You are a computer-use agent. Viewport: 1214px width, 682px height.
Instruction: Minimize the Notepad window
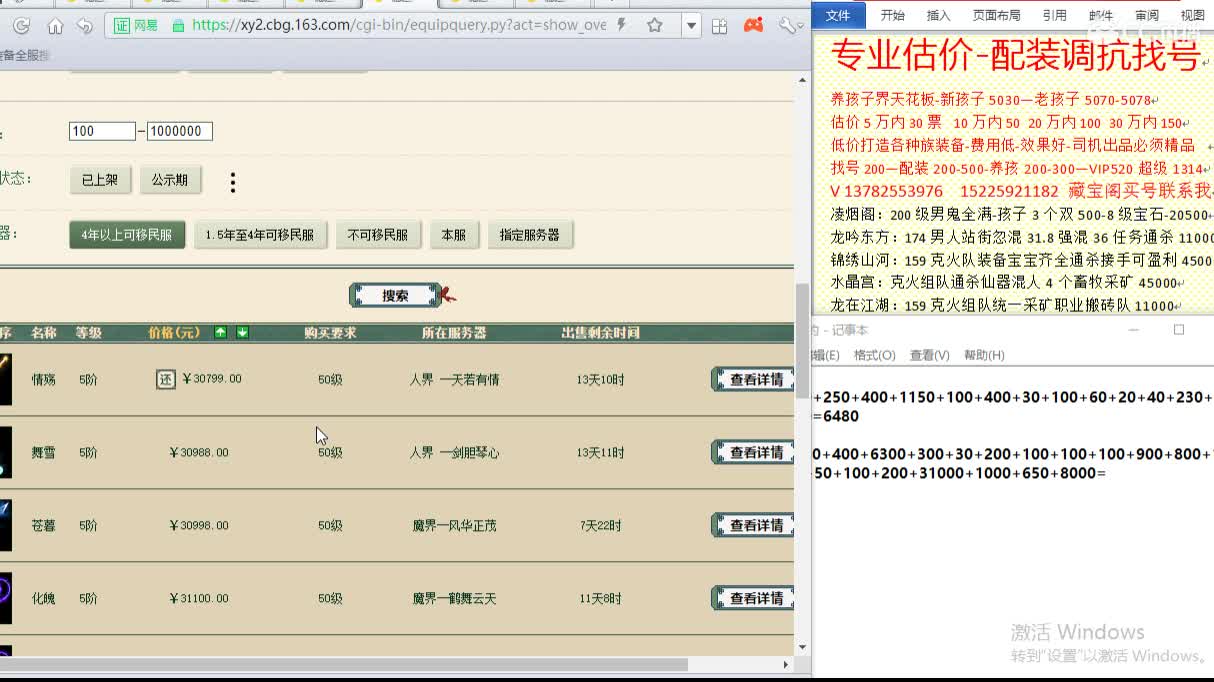coord(1135,329)
